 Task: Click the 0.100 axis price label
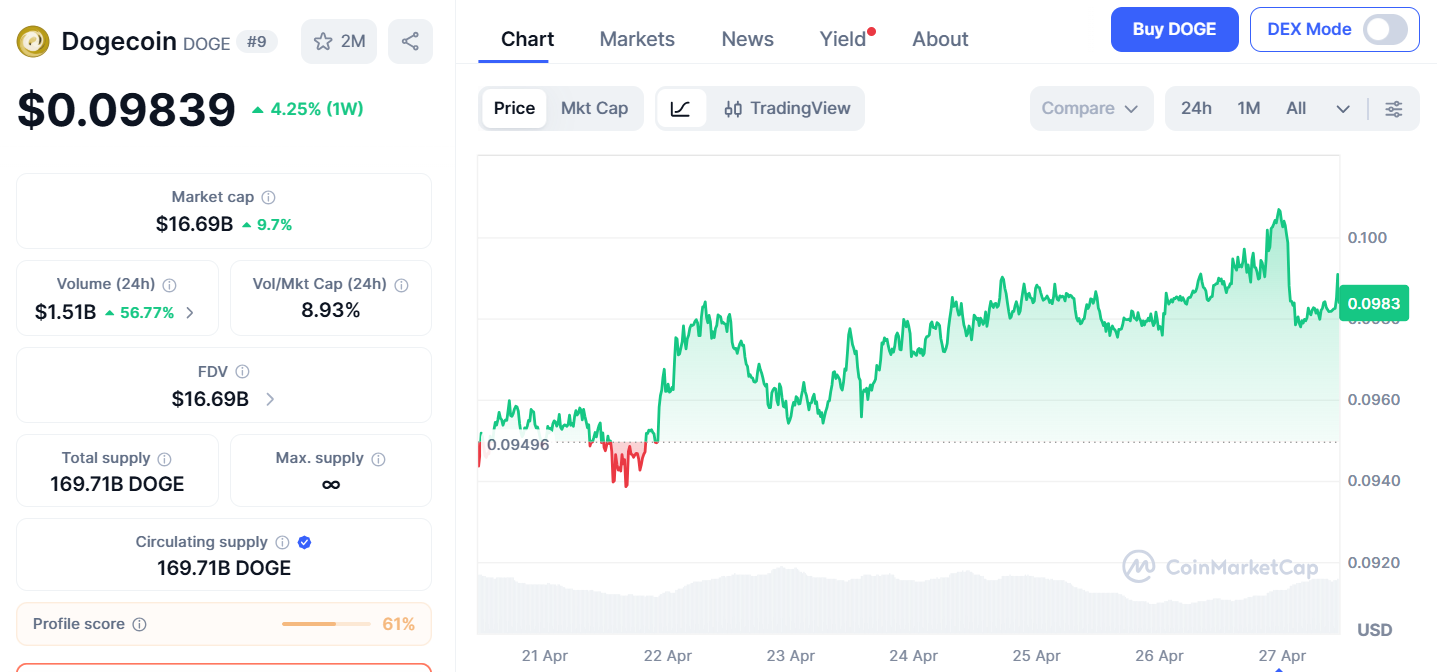[x=1367, y=238]
